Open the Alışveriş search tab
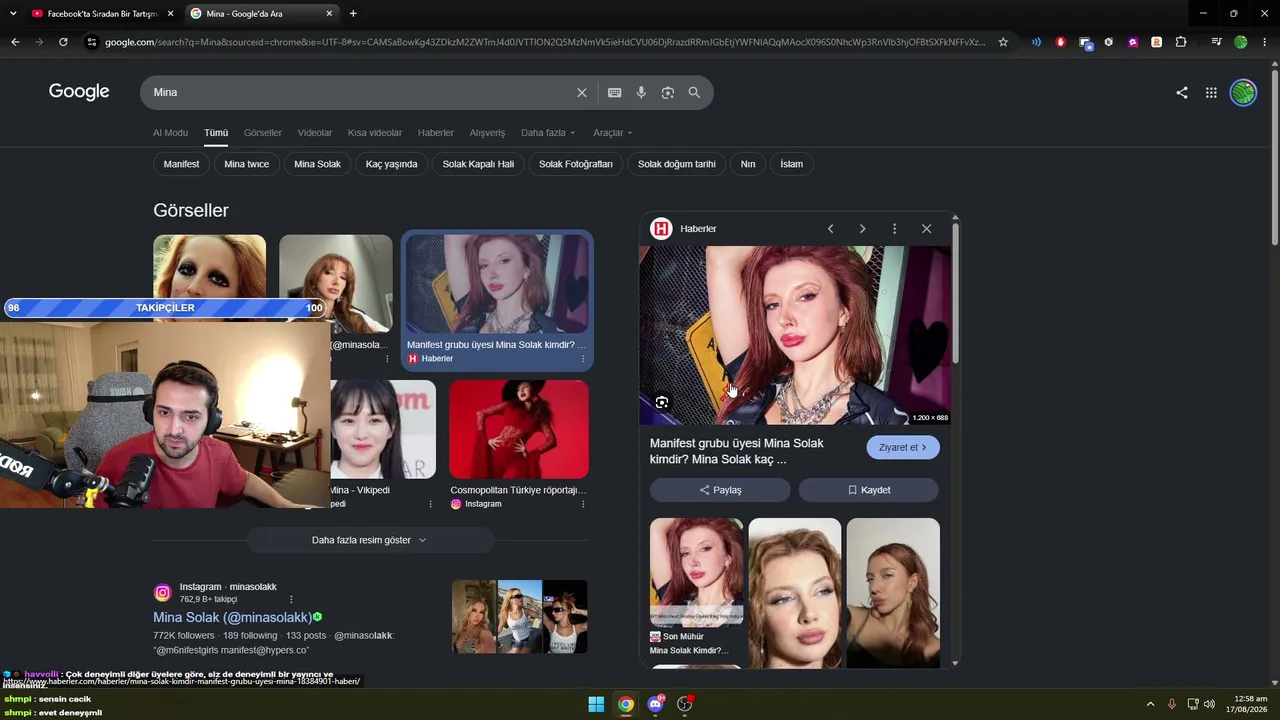 click(488, 133)
